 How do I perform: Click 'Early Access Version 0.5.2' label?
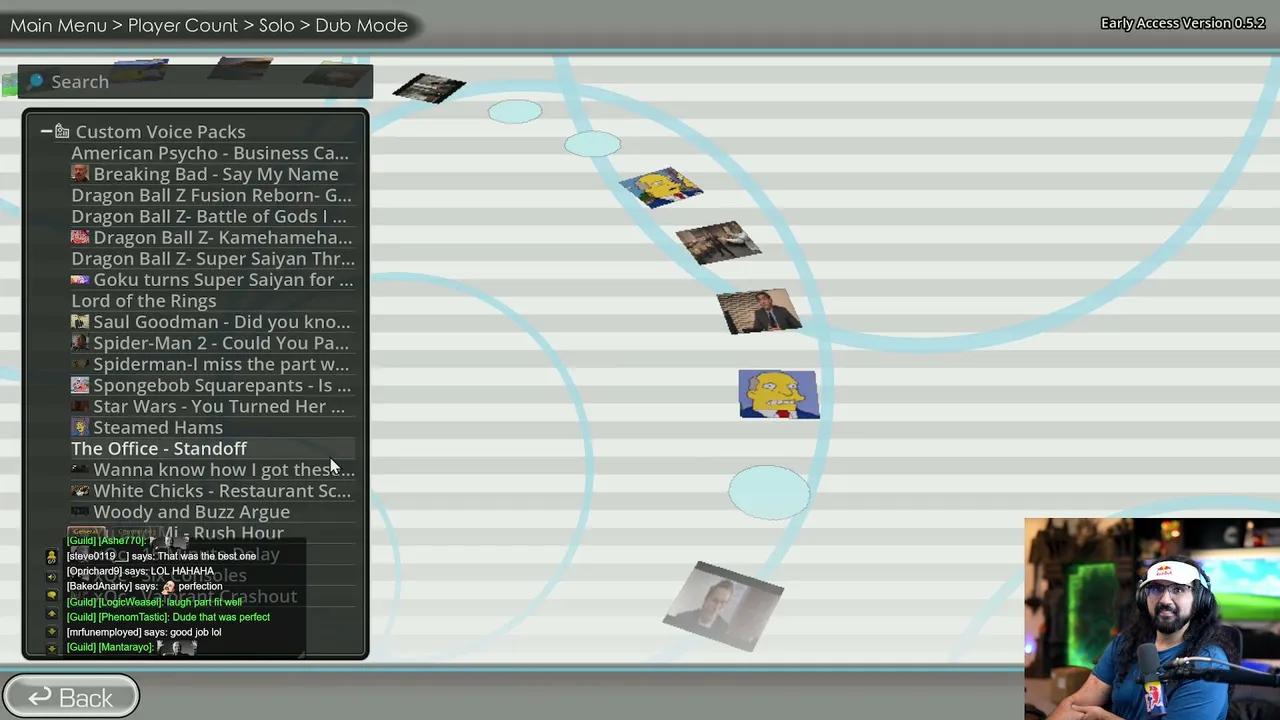tap(1183, 23)
